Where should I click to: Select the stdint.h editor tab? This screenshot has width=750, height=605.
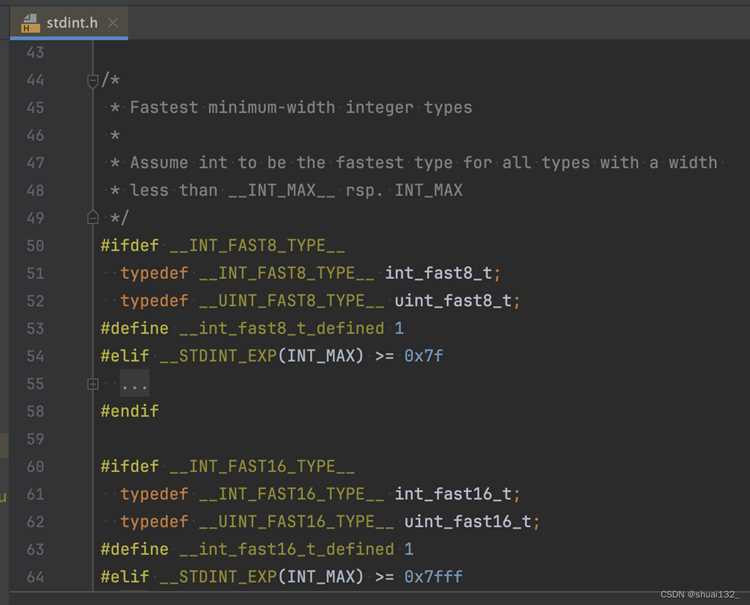[69, 23]
